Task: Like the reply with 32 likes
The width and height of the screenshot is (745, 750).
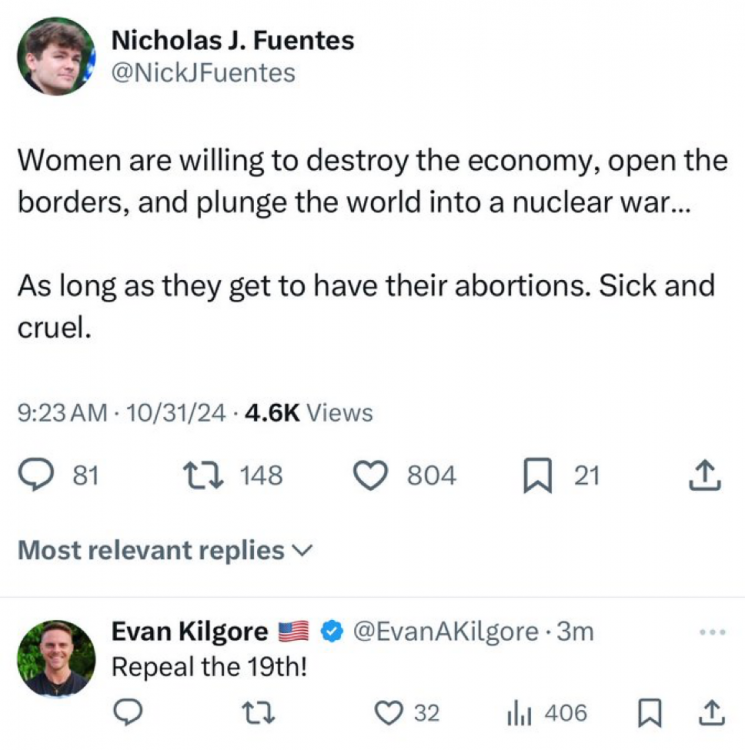Action: [388, 713]
